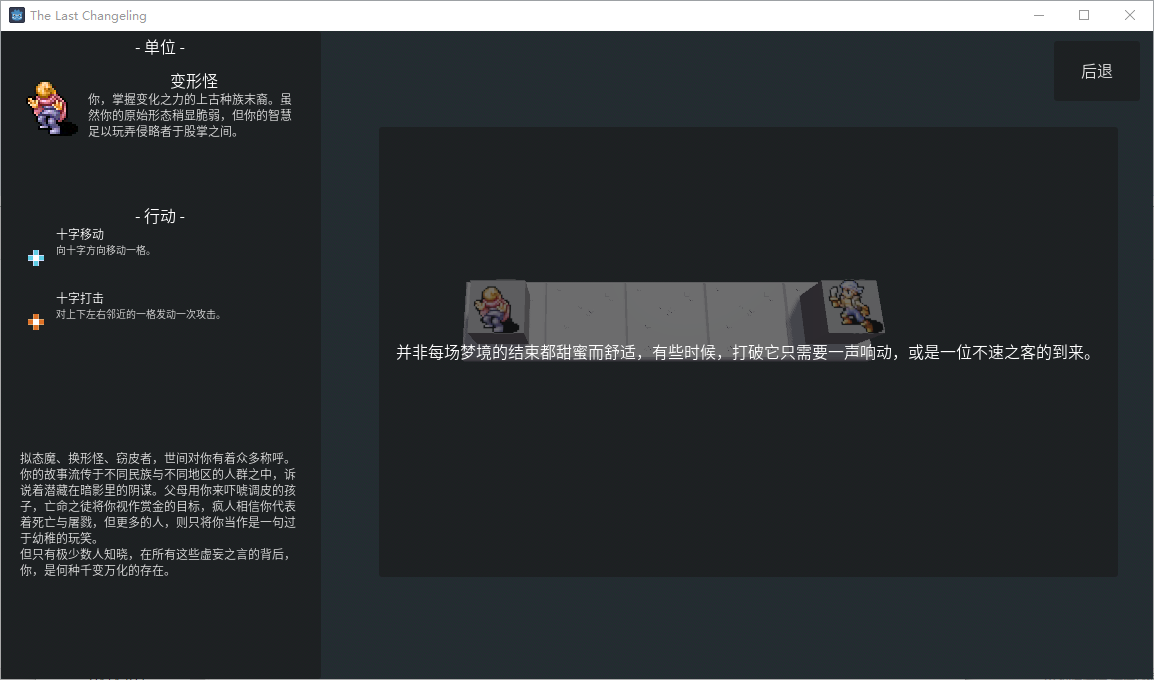Select the changeling sprite in unit panel

coord(52,109)
